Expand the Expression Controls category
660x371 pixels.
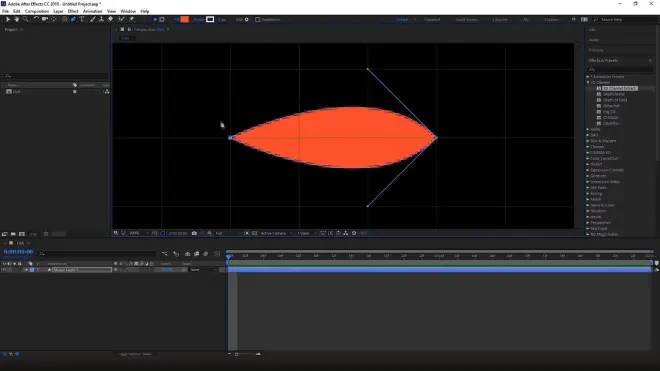588,170
